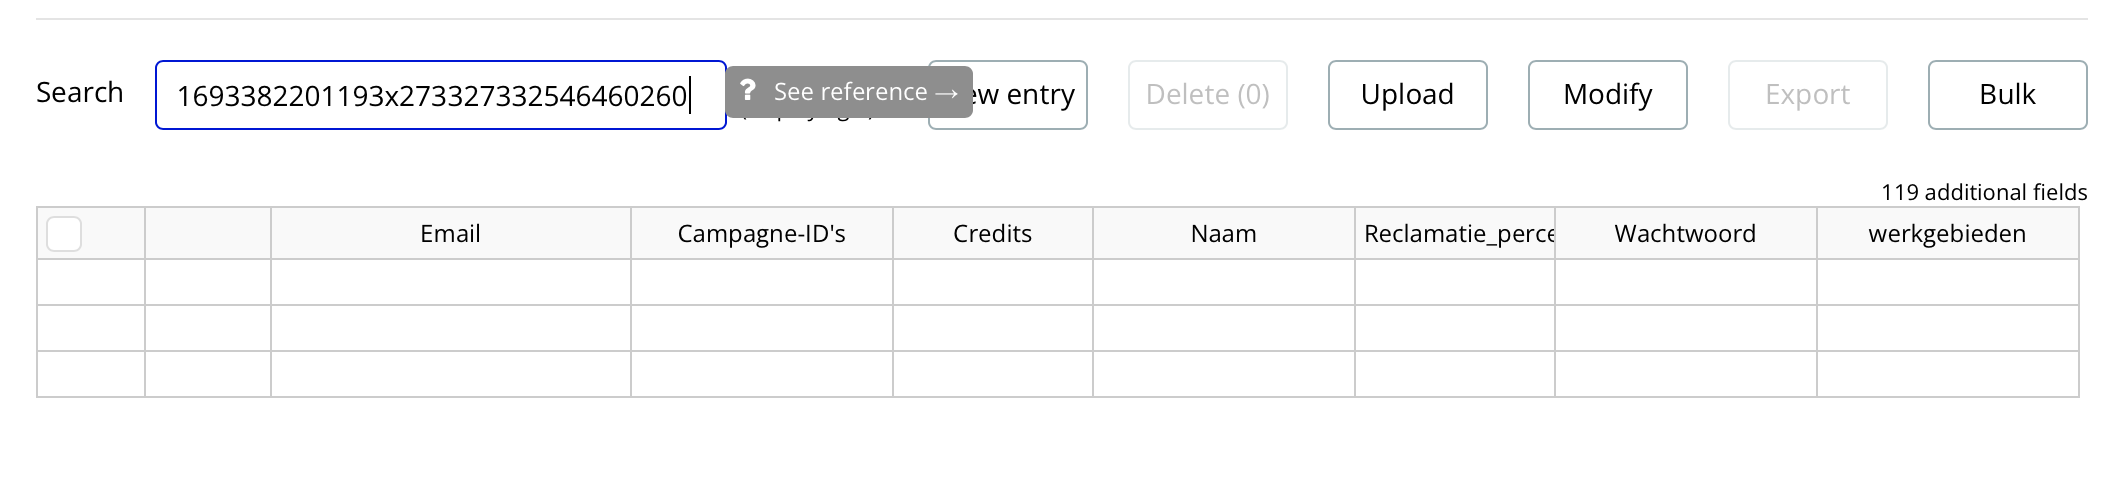The height and width of the screenshot is (488, 2114).
Task: Open the Upload dialog
Action: pos(1407,95)
